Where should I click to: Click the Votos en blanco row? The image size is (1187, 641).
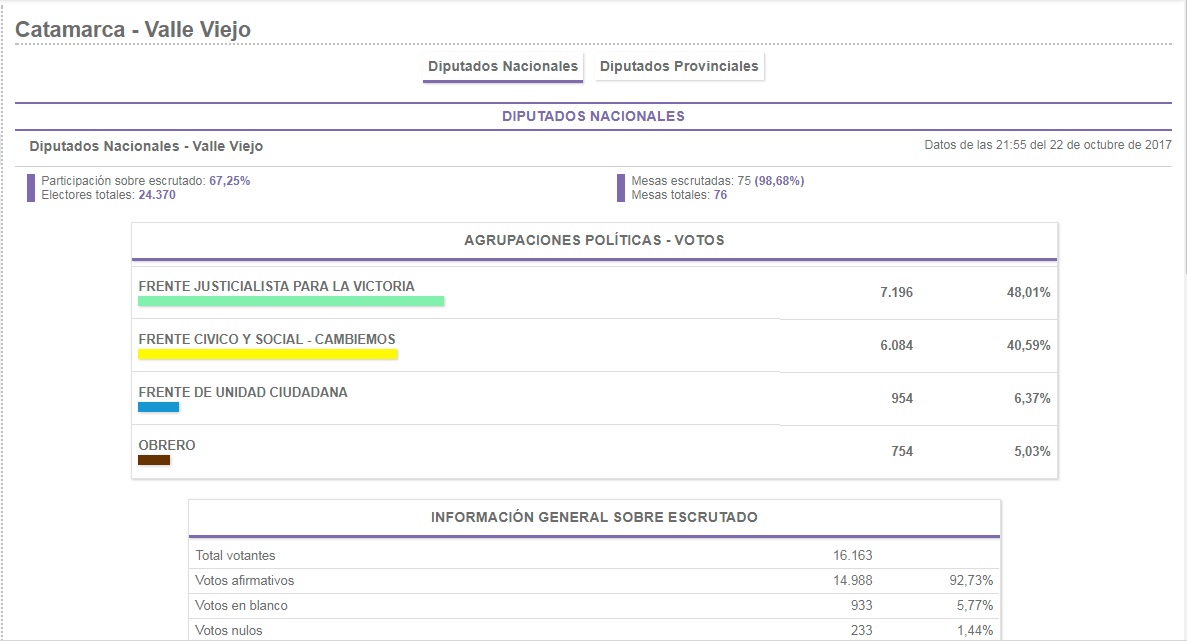(594, 605)
